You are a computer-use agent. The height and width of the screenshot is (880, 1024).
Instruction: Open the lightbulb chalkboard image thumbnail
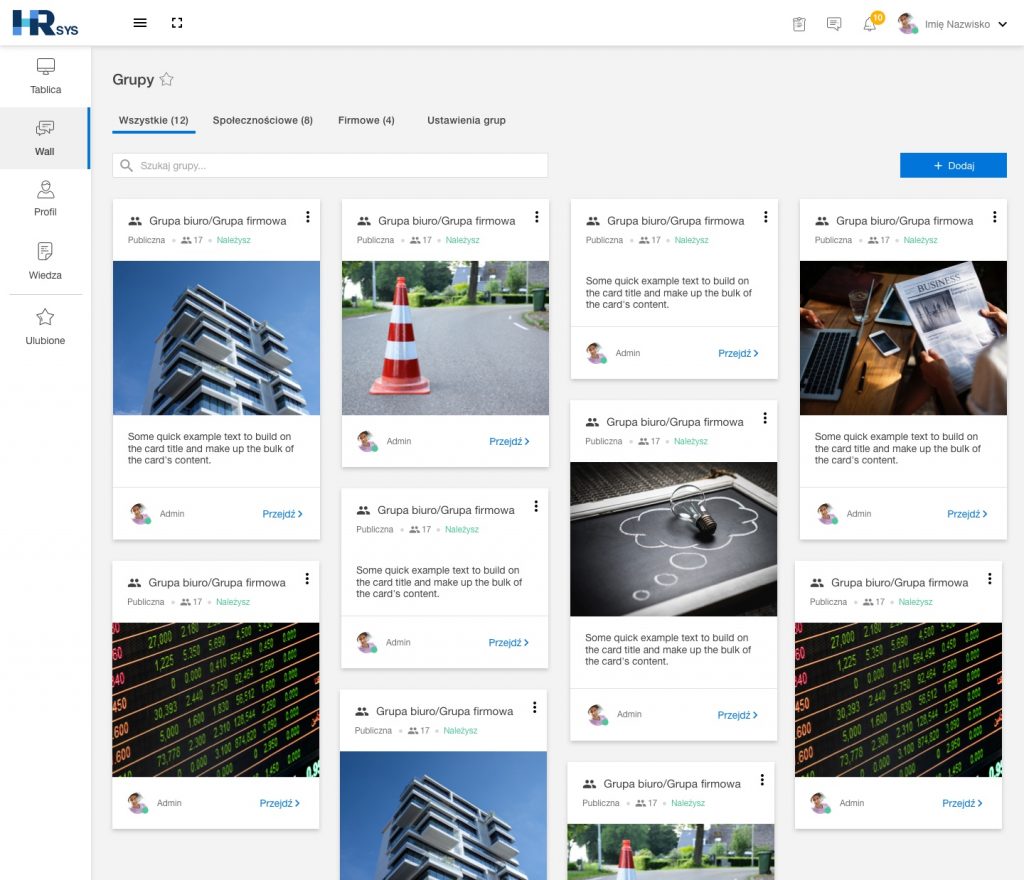tap(673, 539)
